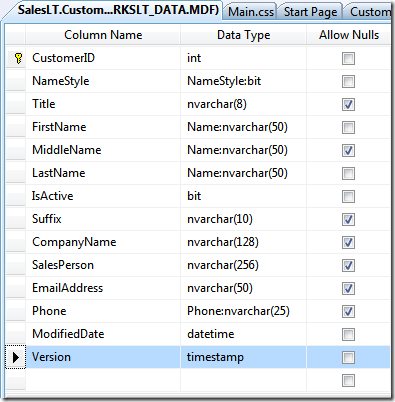Toggle Allow Nulls for NameStyle
Viewport: 395px width, 402px height.
coord(348,82)
